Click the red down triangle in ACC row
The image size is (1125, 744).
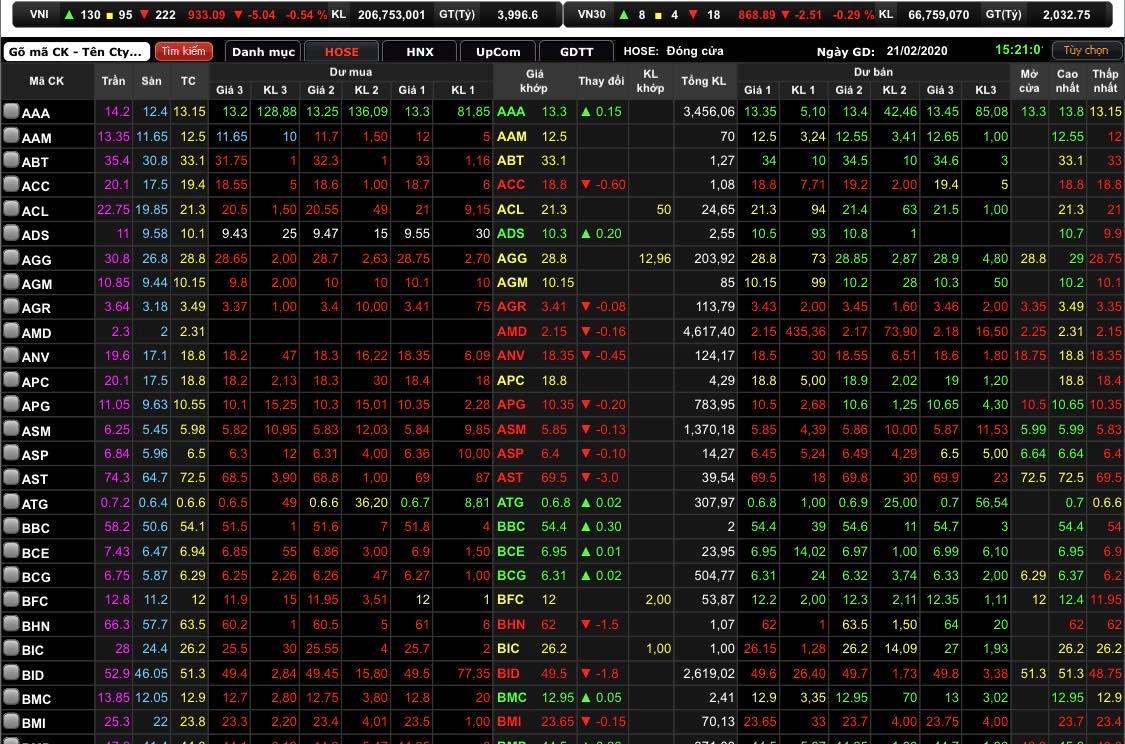586,185
